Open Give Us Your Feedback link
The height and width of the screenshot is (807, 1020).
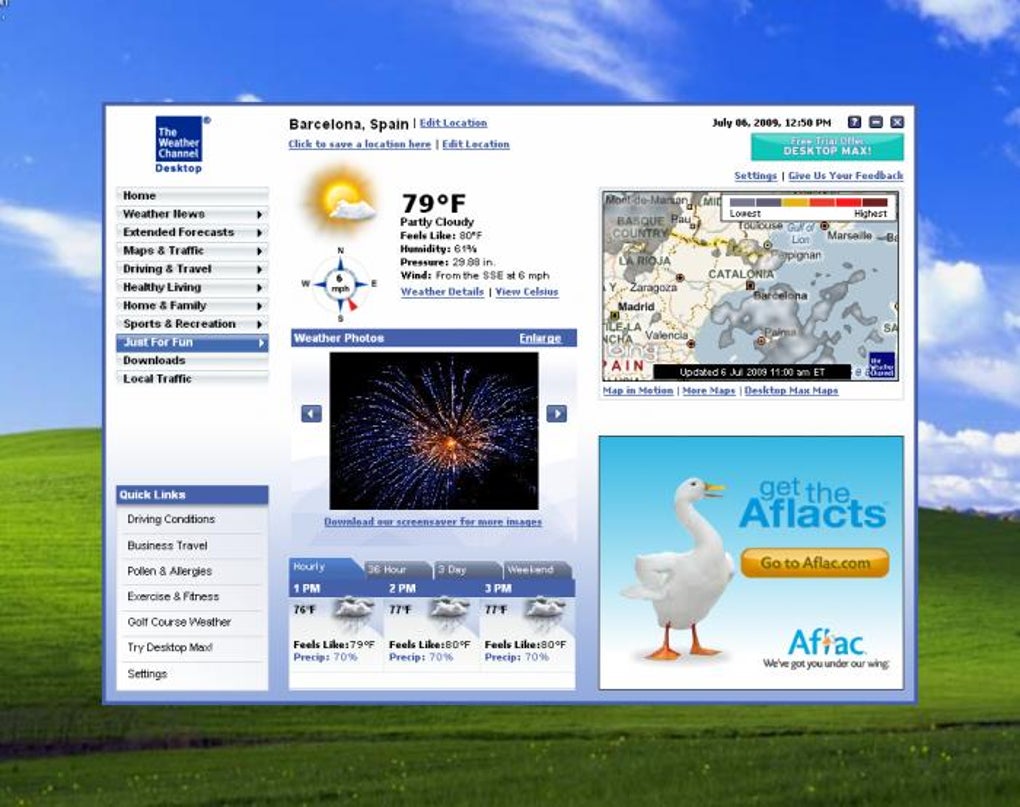[x=846, y=176]
